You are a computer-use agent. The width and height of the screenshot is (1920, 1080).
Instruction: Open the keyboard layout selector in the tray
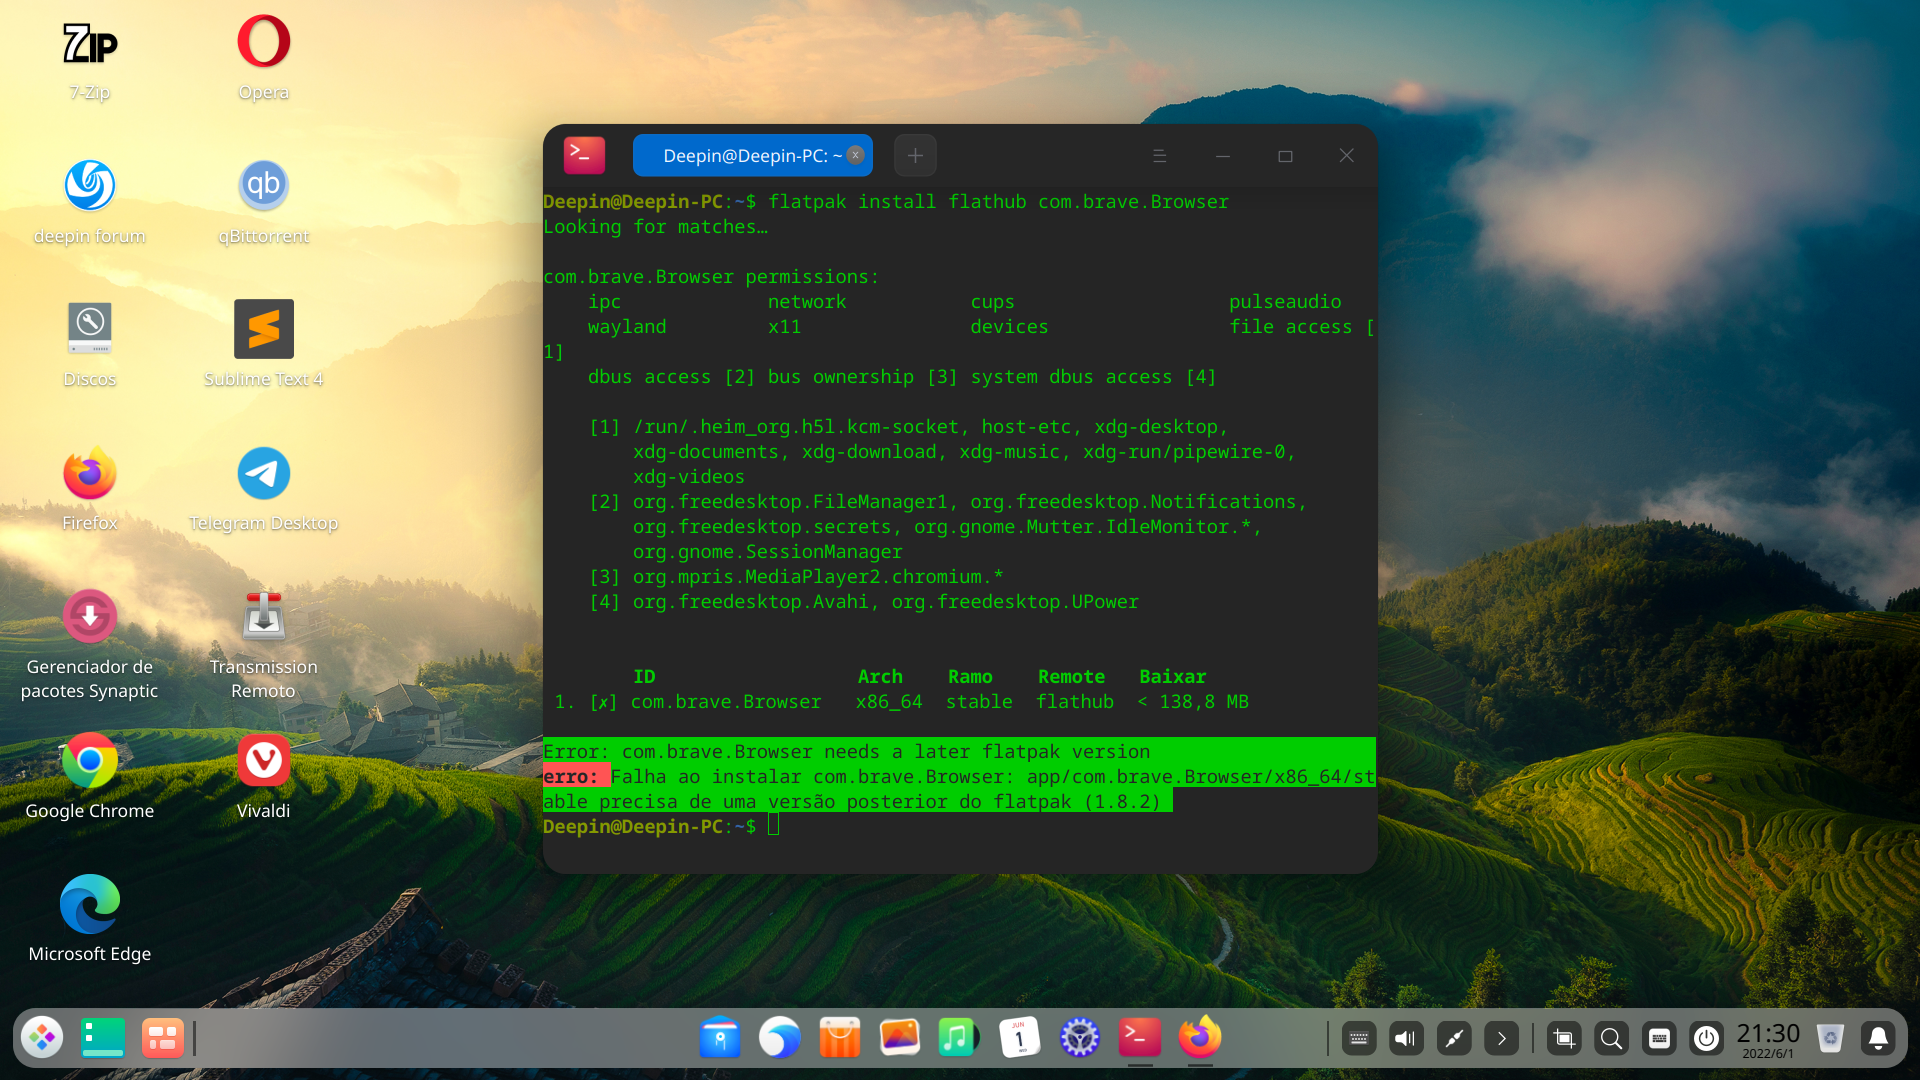[x=1359, y=1038]
